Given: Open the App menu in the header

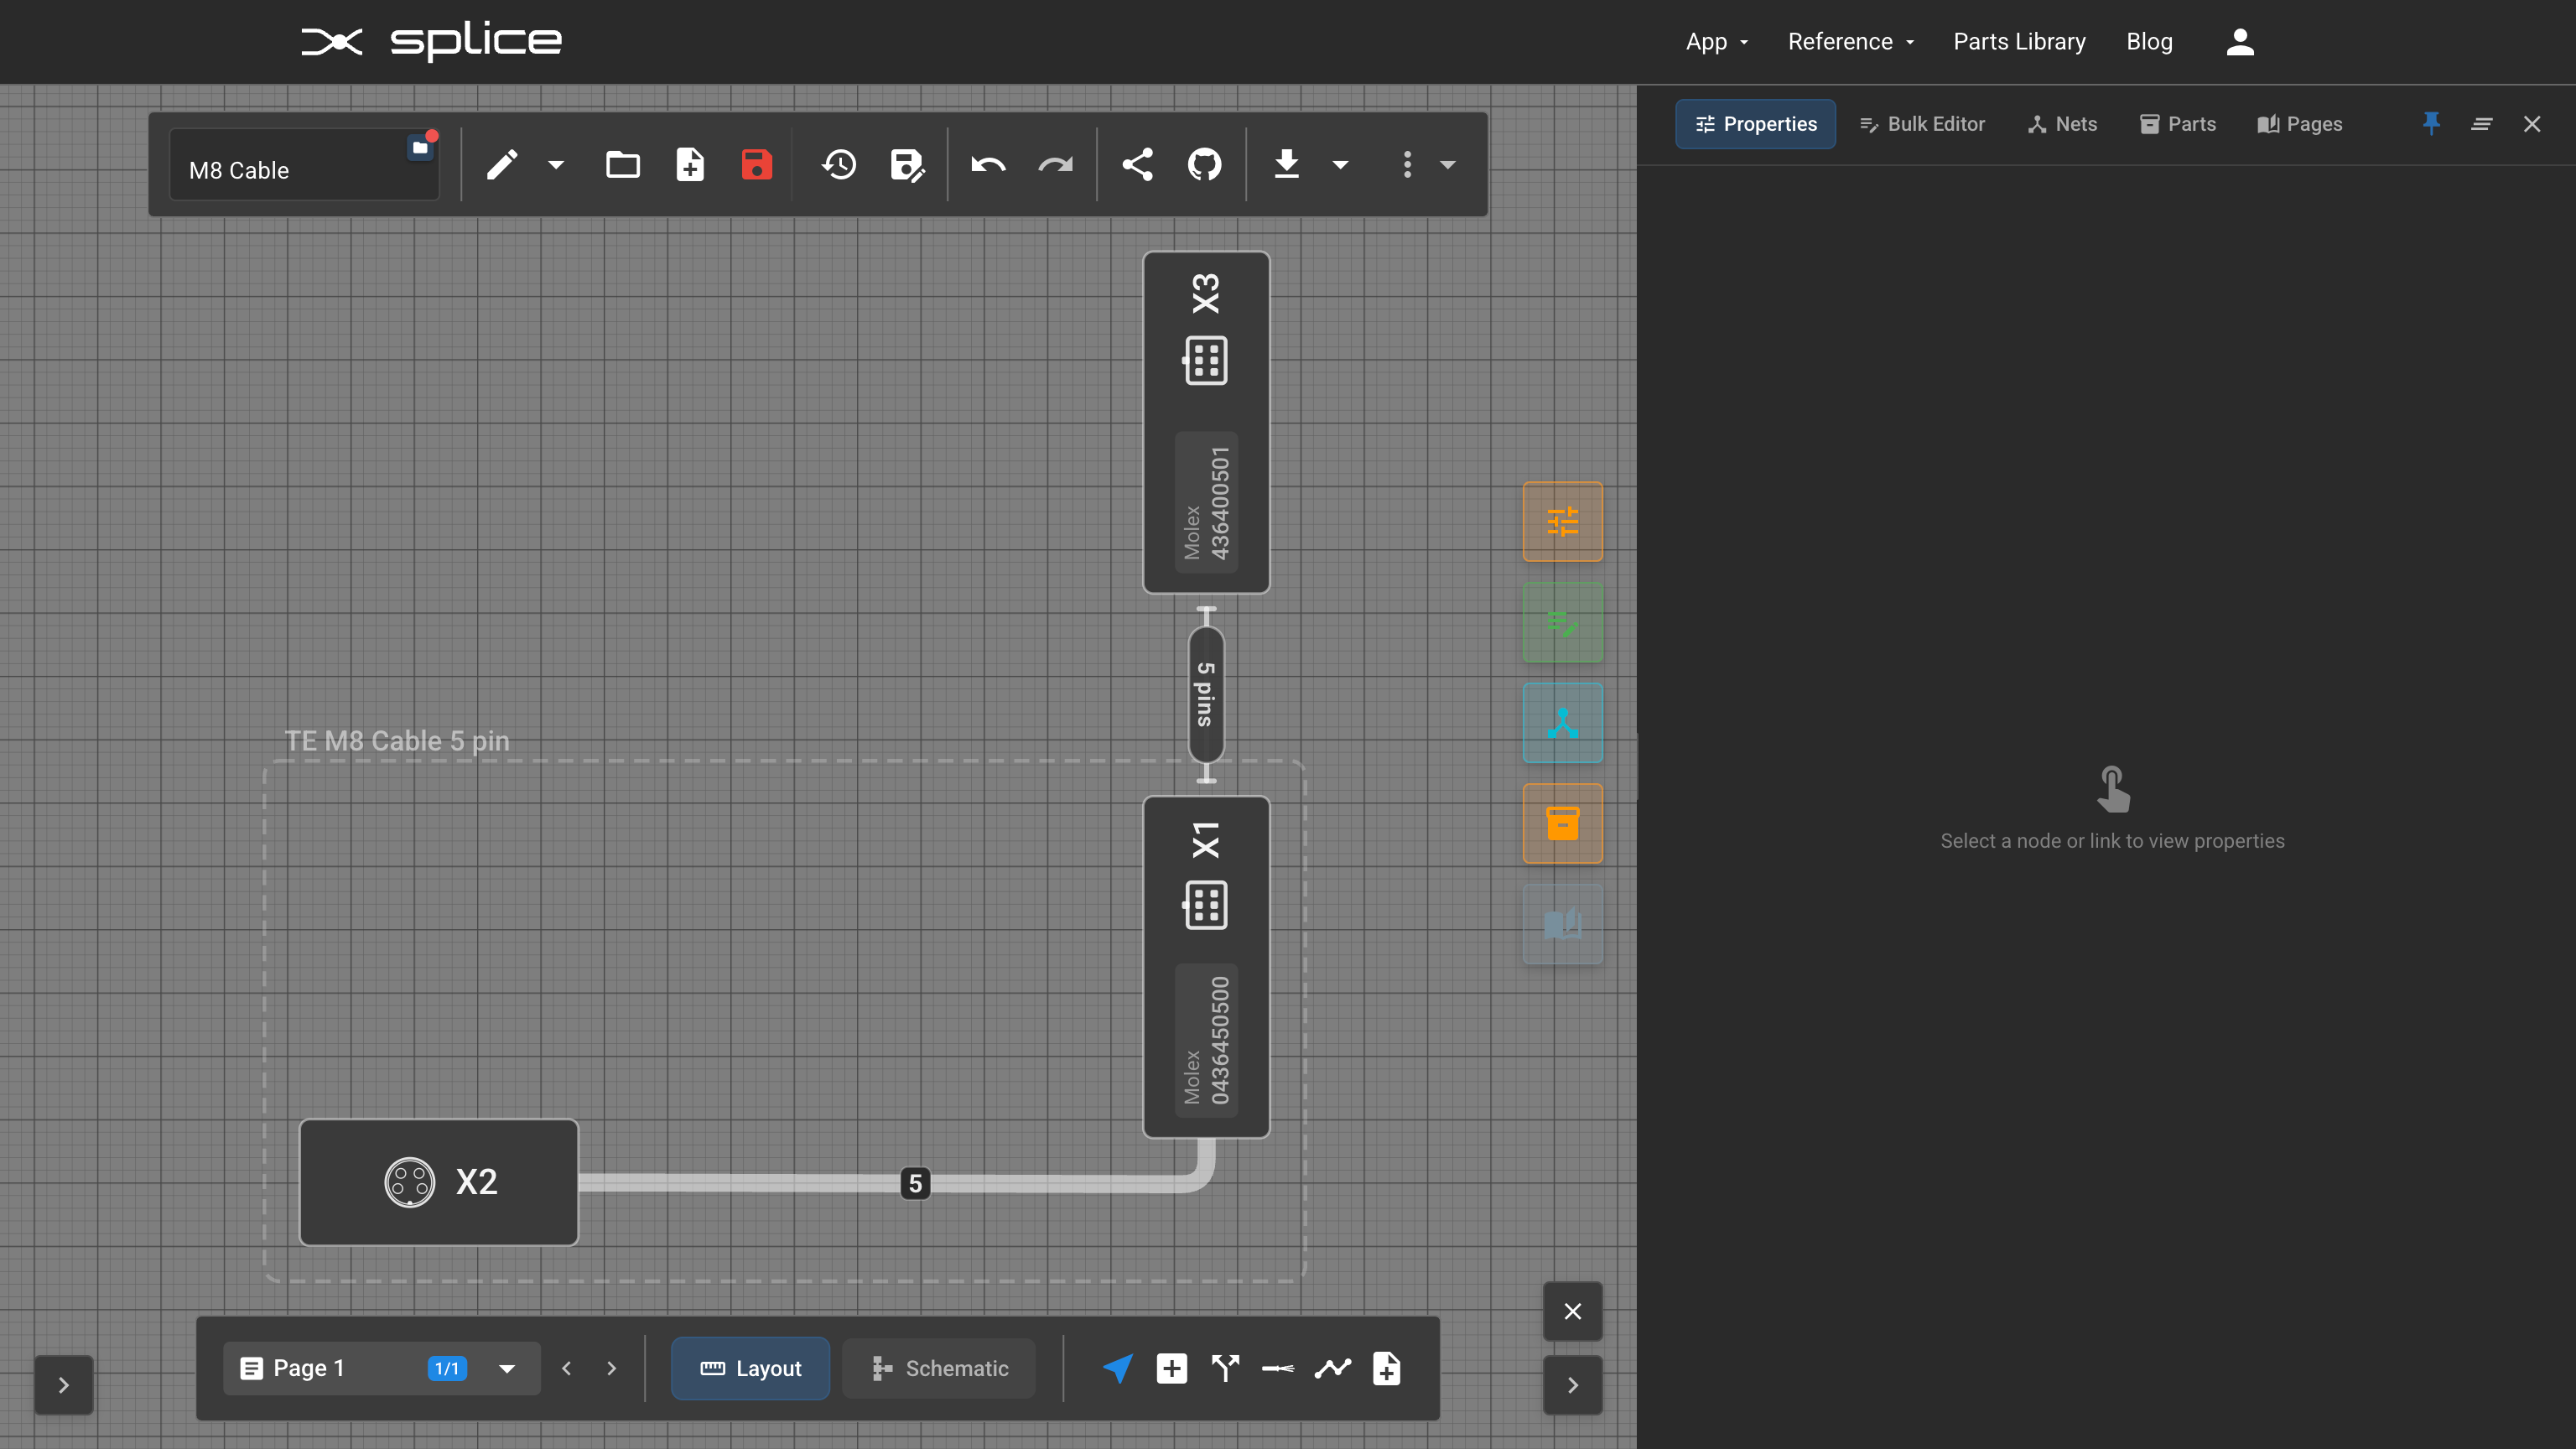Looking at the screenshot, I should pos(1717,42).
